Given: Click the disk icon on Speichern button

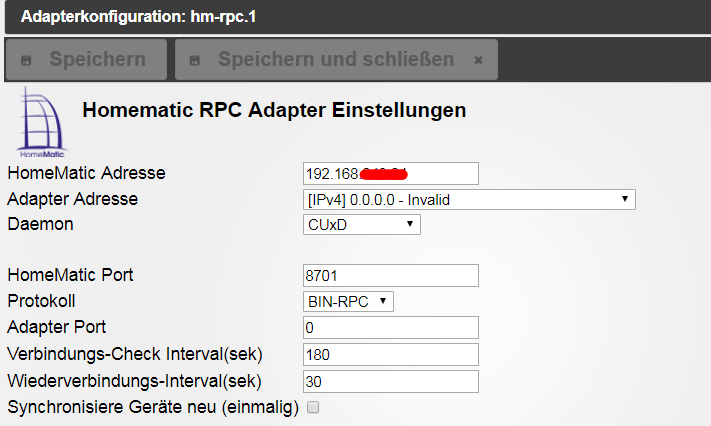Looking at the screenshot, I should (27, 60).
